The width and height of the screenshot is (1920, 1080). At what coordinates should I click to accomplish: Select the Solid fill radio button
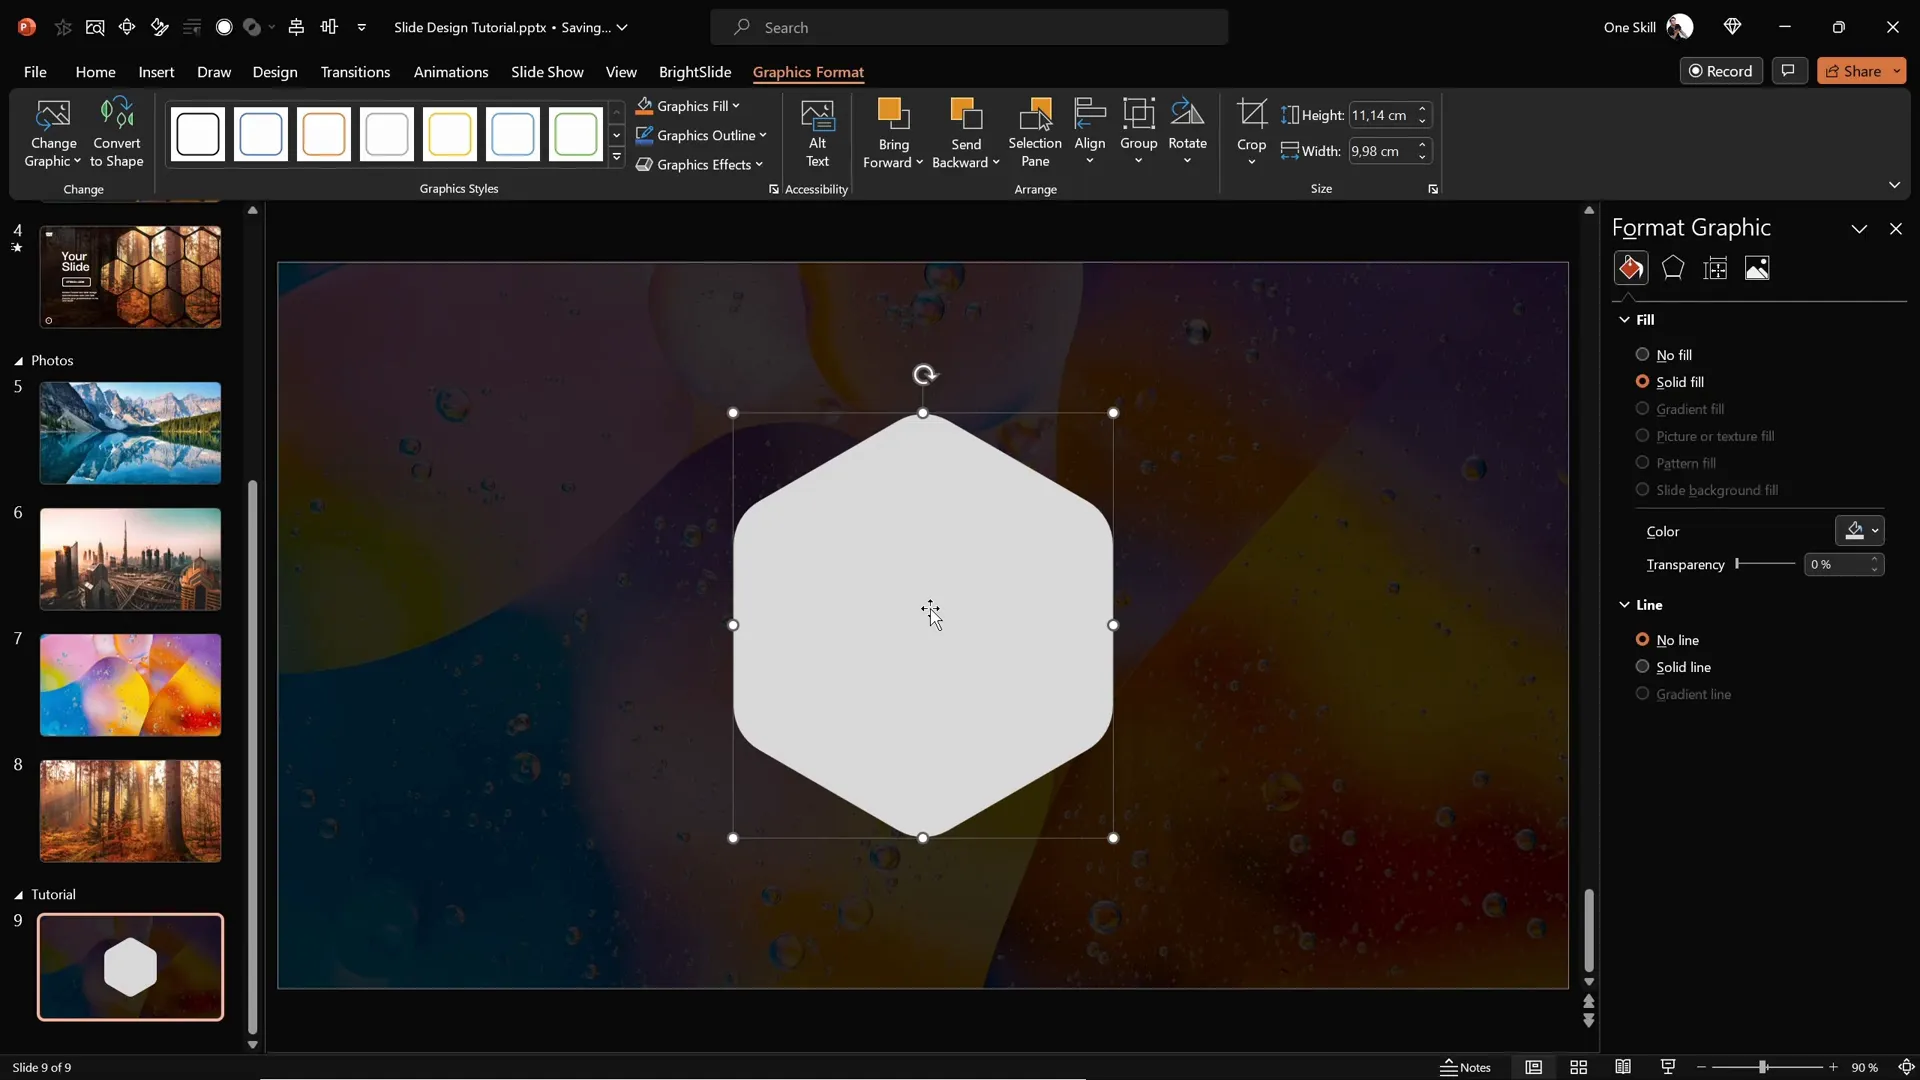(1643, 382)
